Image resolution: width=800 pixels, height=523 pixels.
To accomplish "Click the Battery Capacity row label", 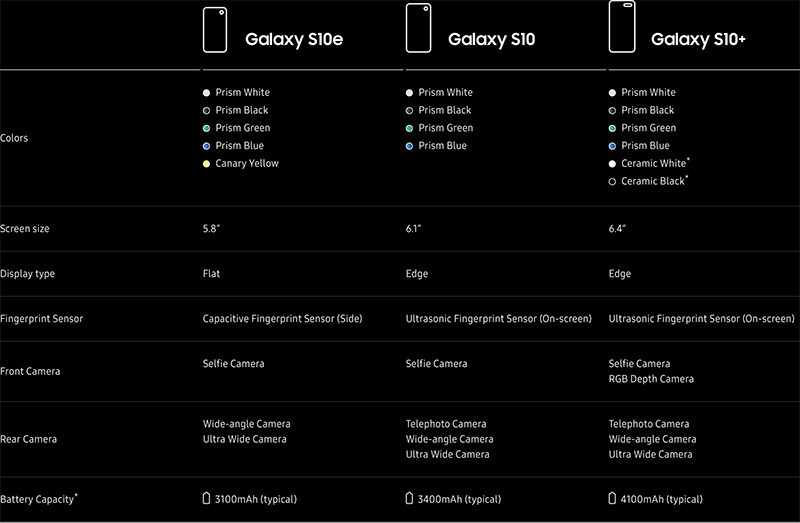I will pyautogui.click(x=38, y=498).
